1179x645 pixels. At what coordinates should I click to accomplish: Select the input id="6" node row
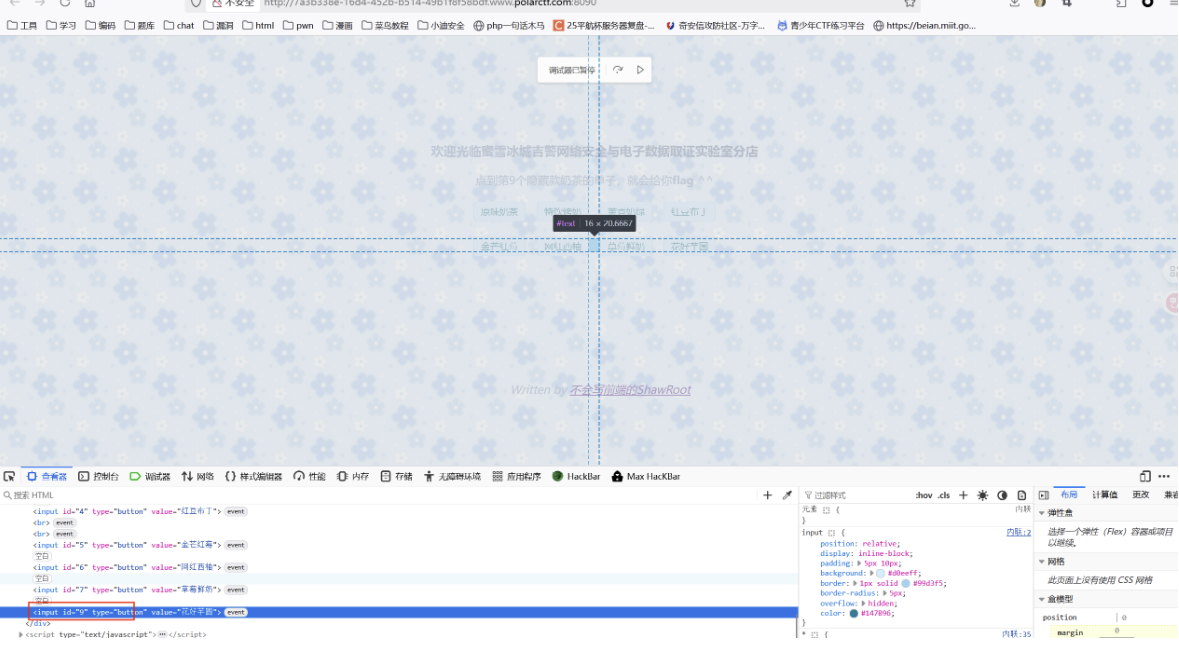[399, 568]
